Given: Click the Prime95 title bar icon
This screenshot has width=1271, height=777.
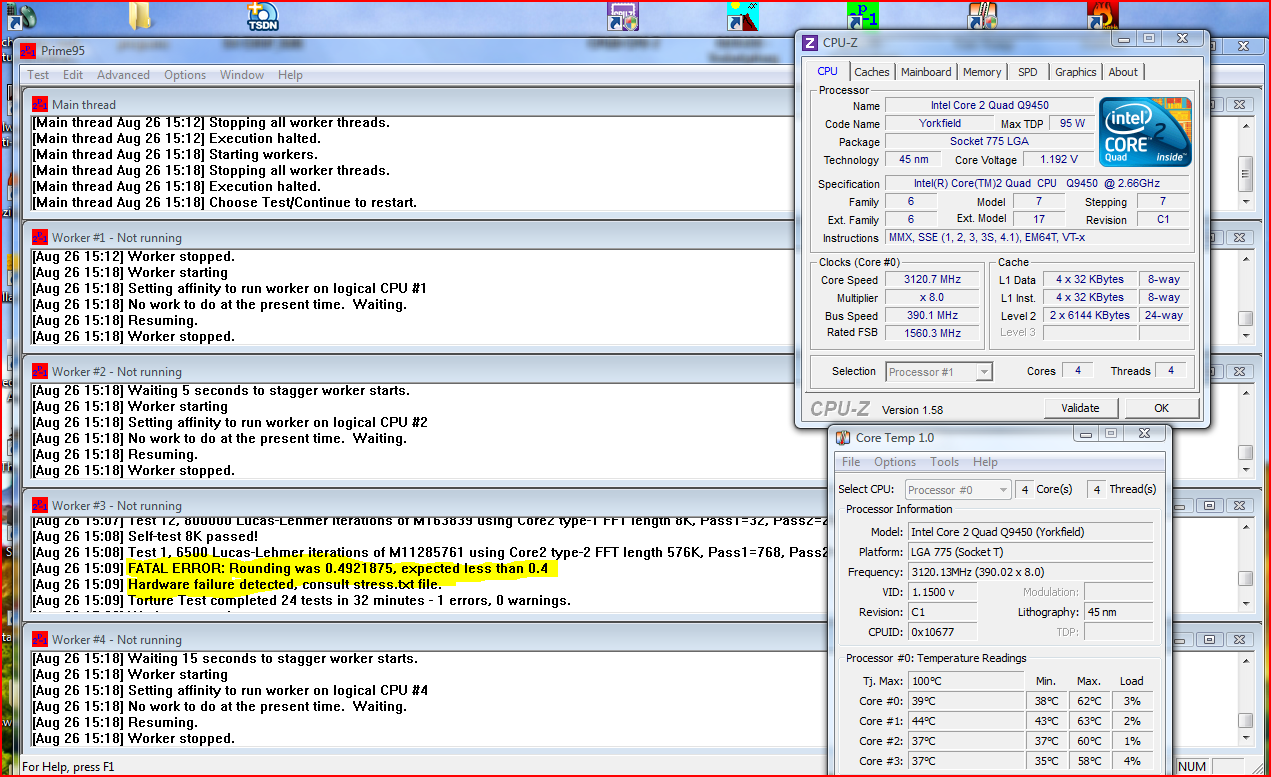Looking at the screenshot, I should pyautogui.click(x=28, y=51).
